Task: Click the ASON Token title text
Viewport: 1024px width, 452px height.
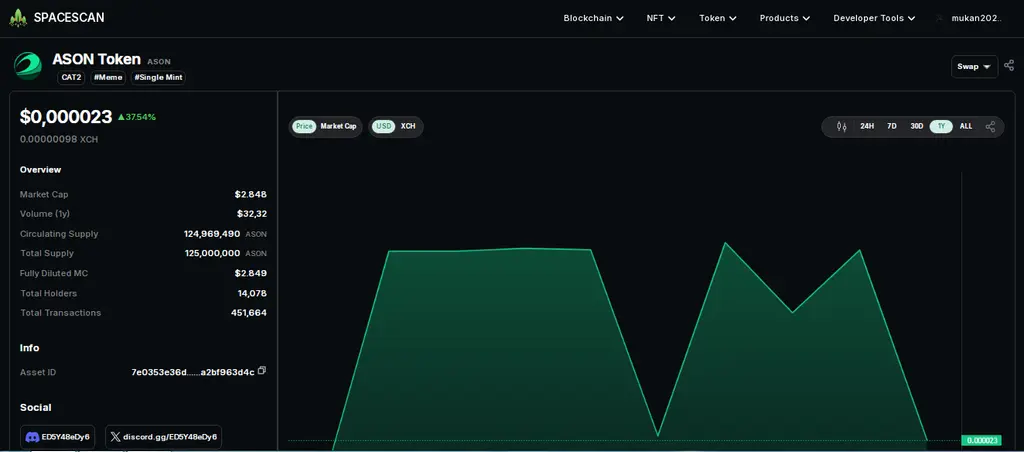Action: tap(97, 59)
